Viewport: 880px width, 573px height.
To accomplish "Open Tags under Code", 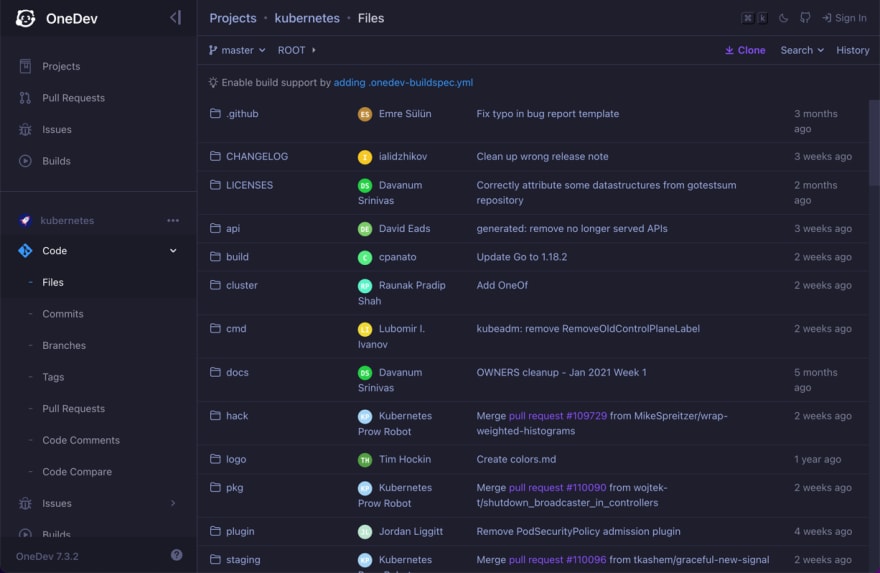I will [x=53, y=377].
